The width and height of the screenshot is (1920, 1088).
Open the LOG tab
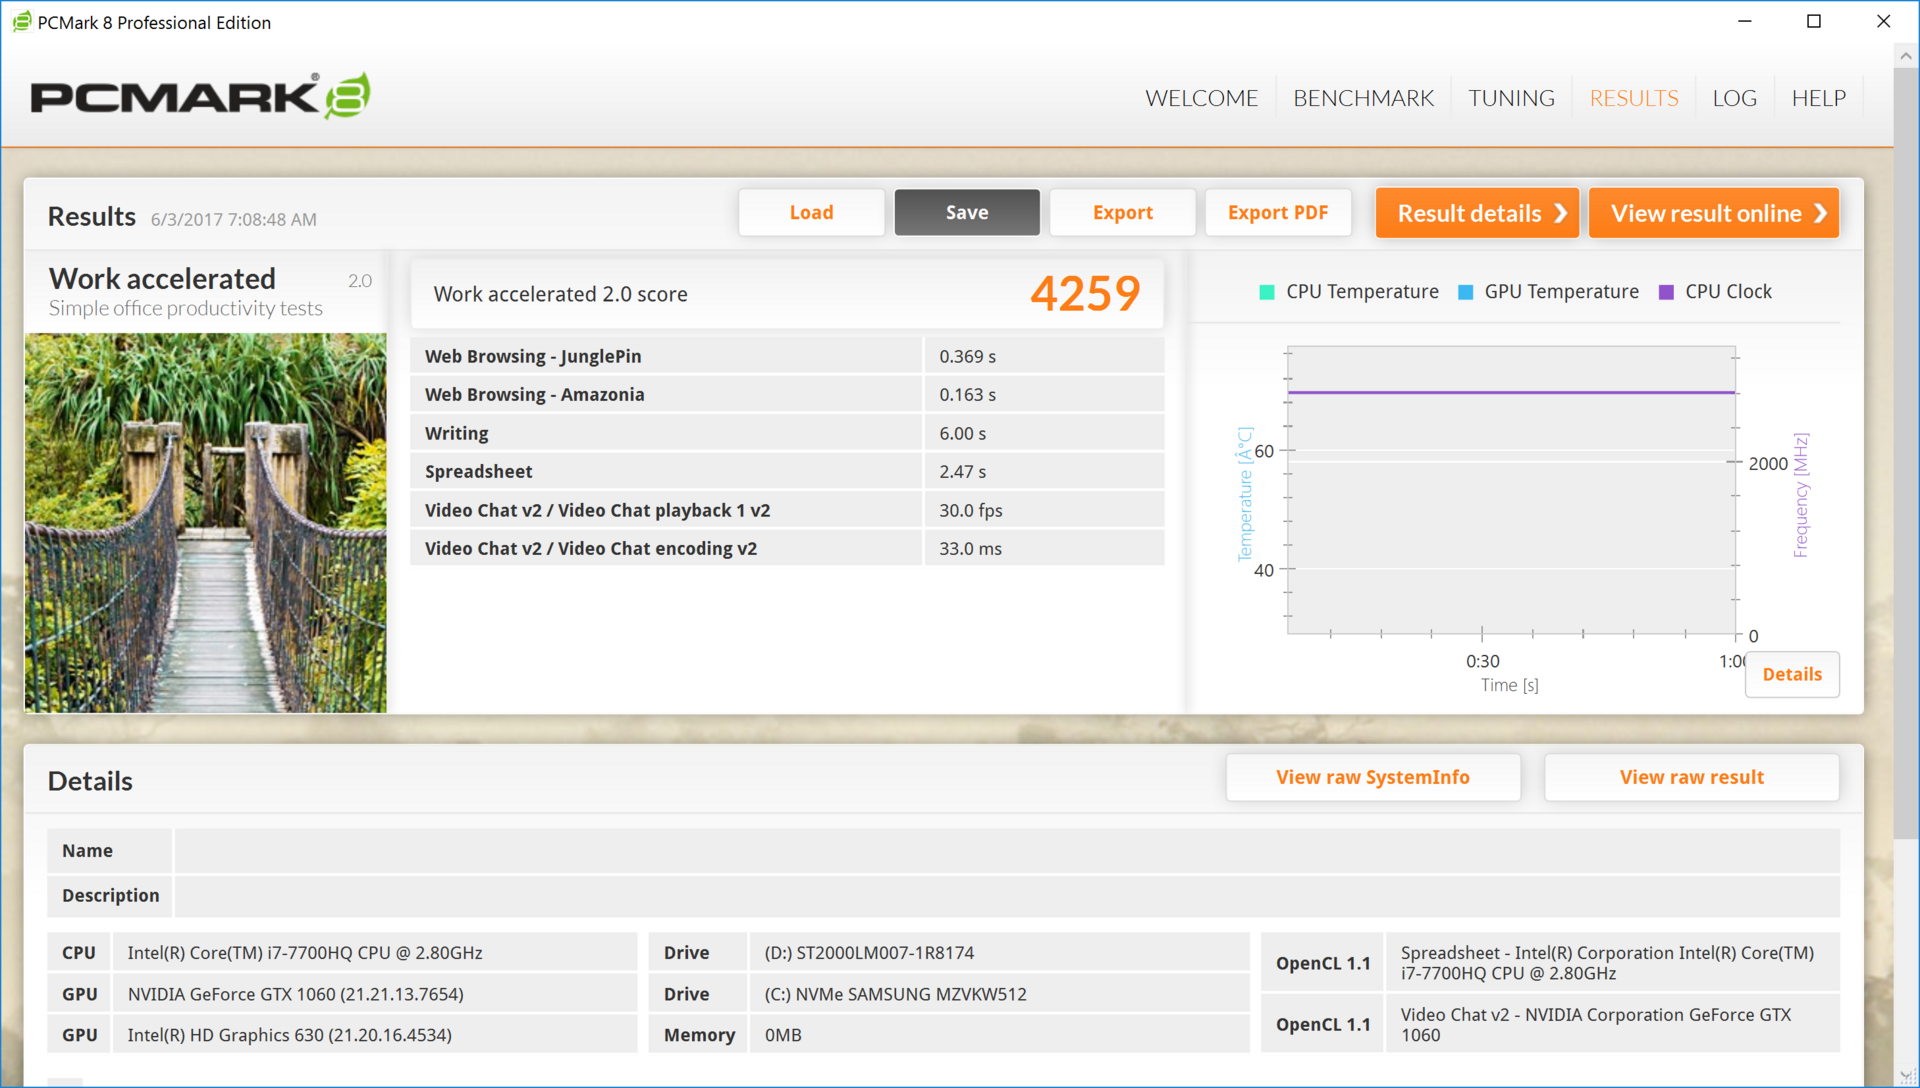(1734, 98)
